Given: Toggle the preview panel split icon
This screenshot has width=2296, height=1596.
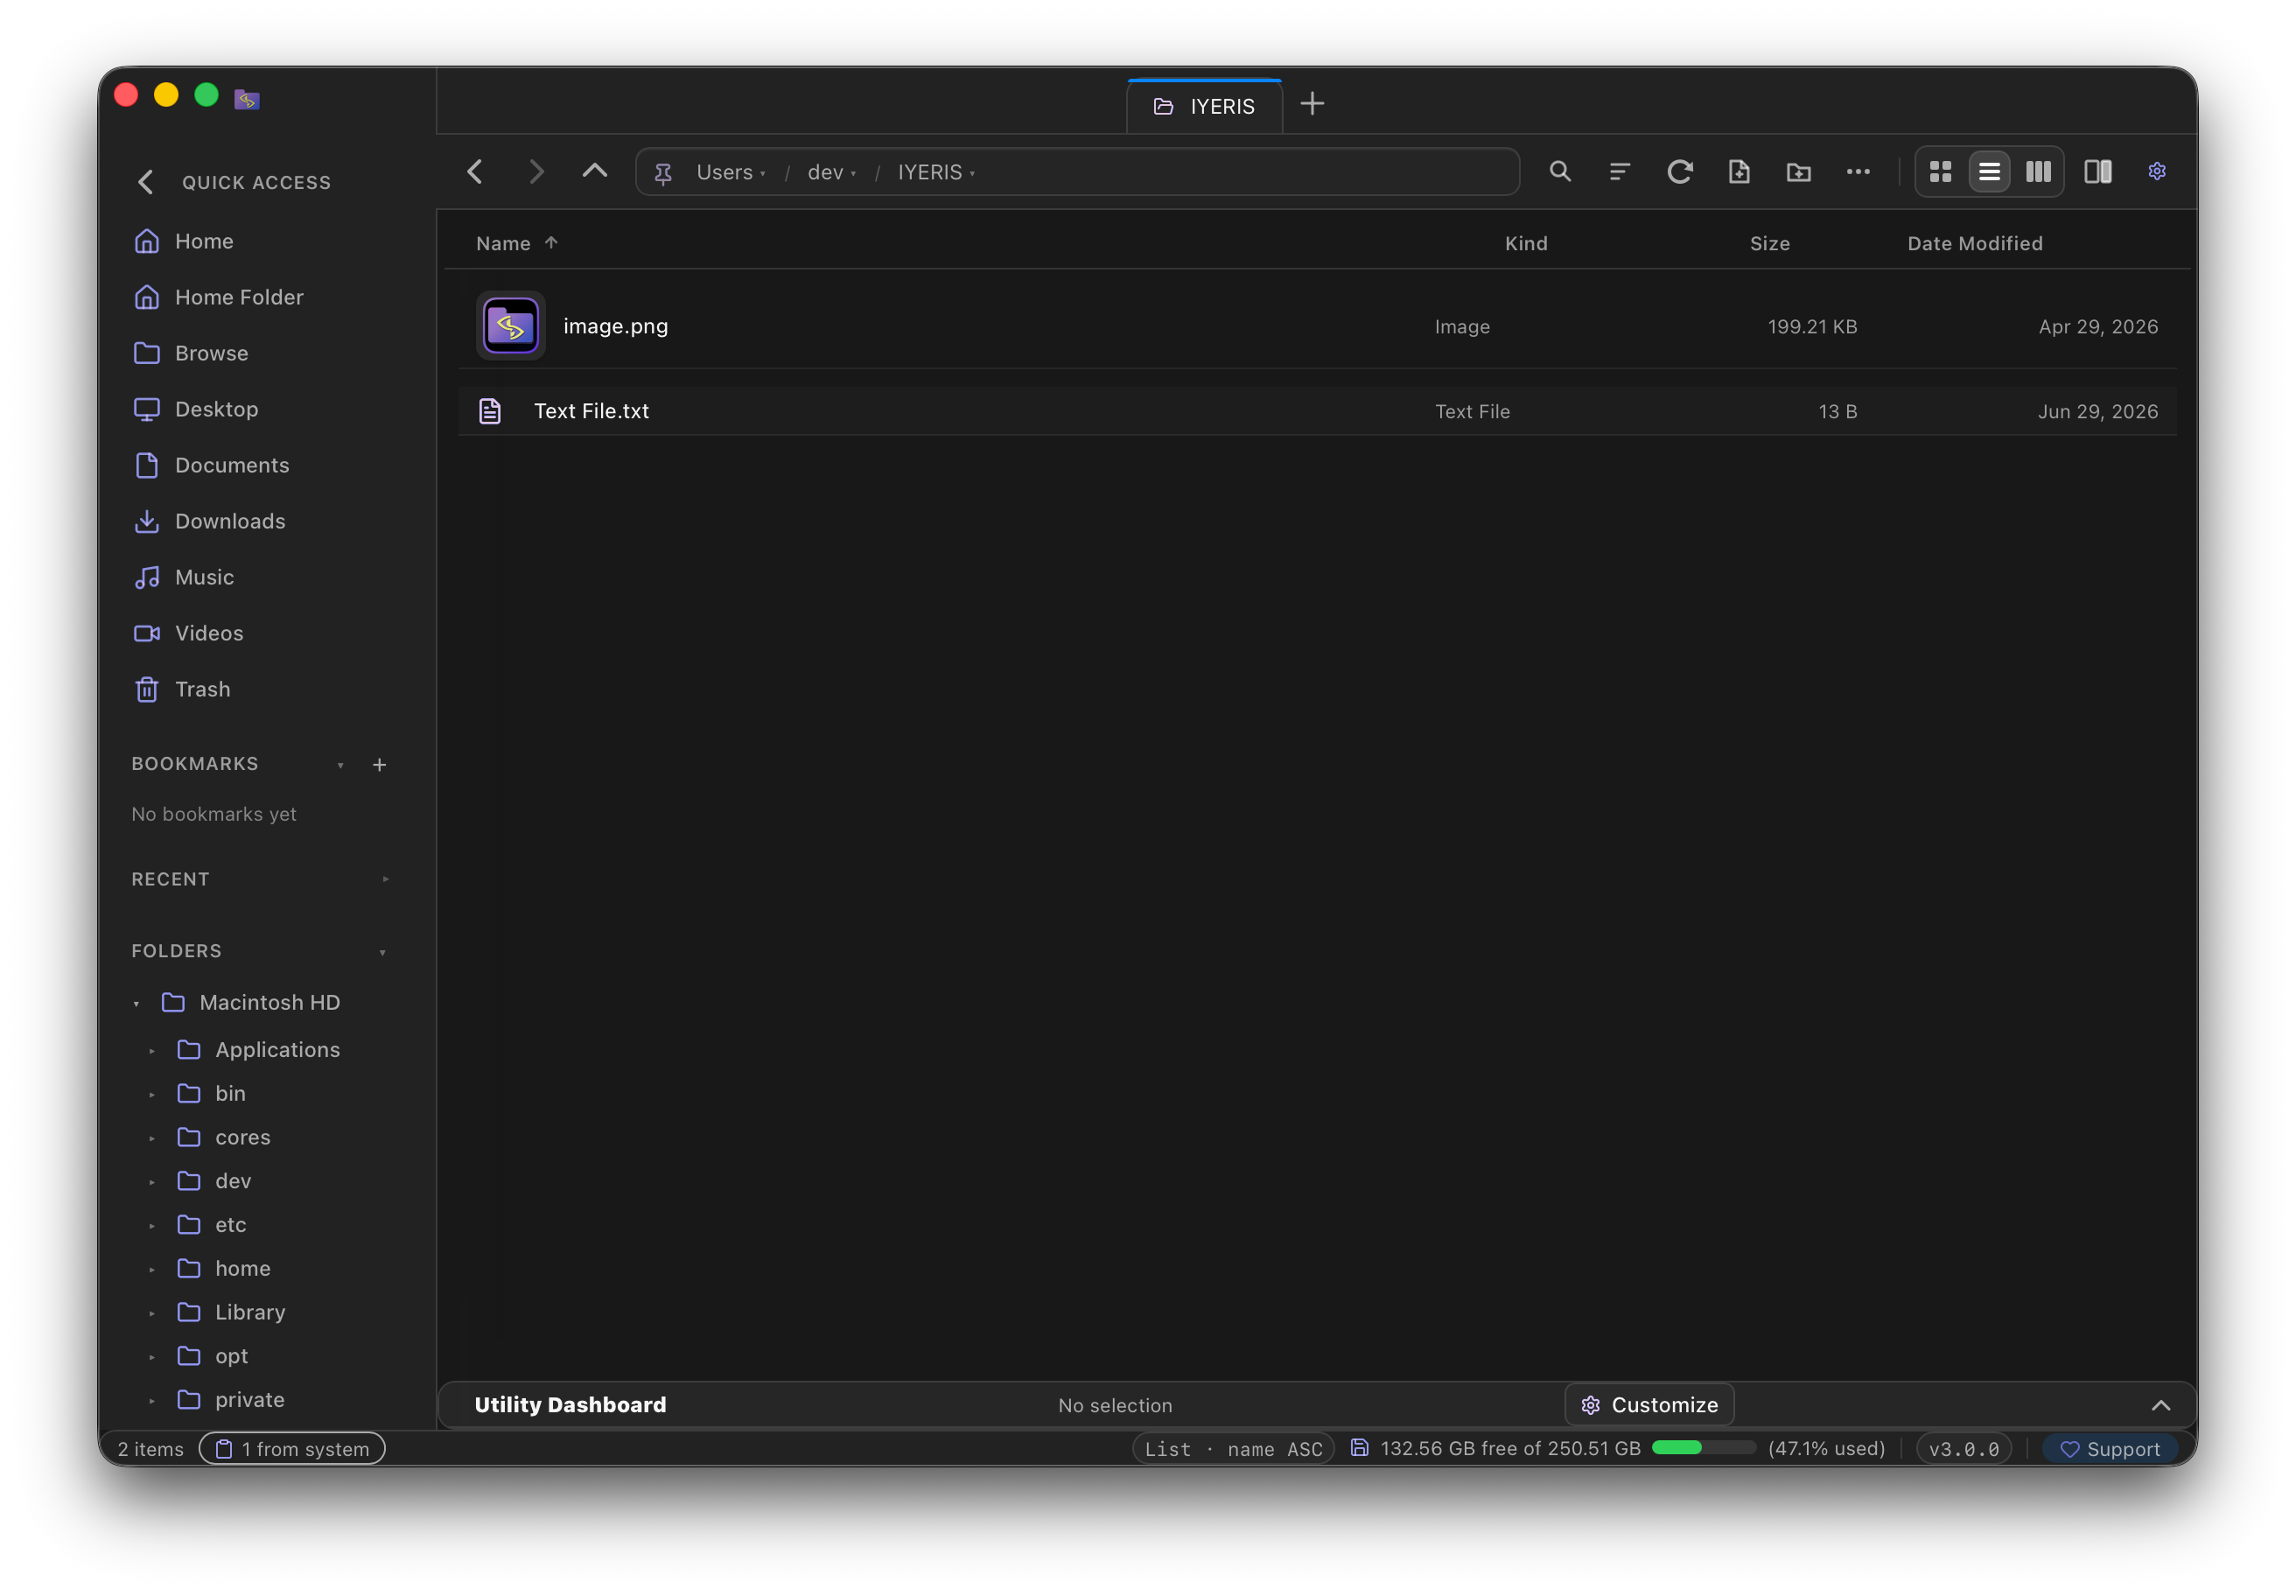Looking at the screenshot, I should coord(2097,172).
